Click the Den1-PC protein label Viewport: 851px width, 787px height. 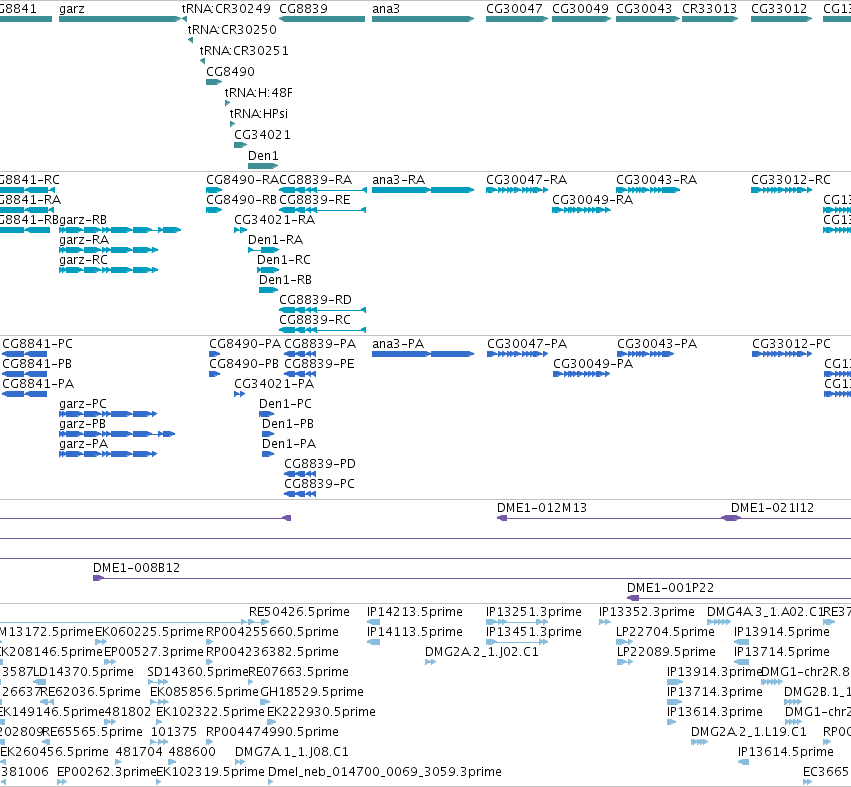[x=285, y=404]
